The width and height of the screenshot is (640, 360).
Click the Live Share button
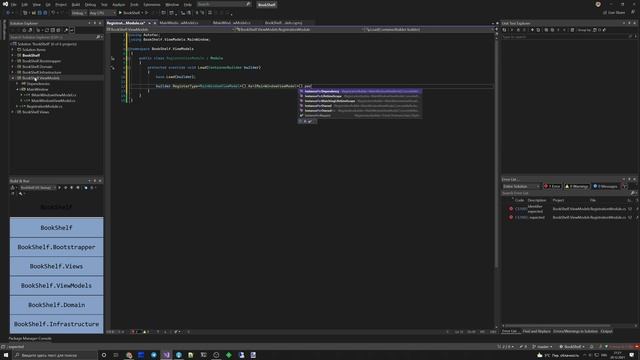(x=614, y=13)
